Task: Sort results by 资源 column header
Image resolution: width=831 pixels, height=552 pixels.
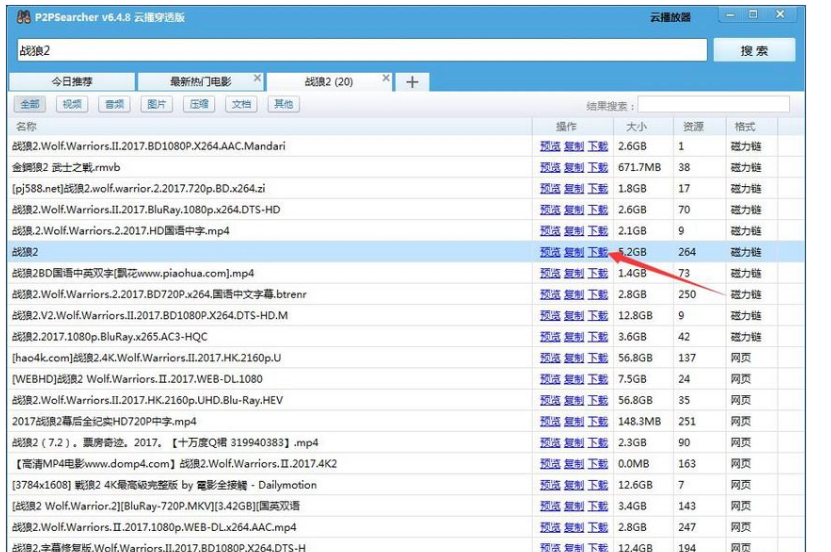Action: (693, 127)
